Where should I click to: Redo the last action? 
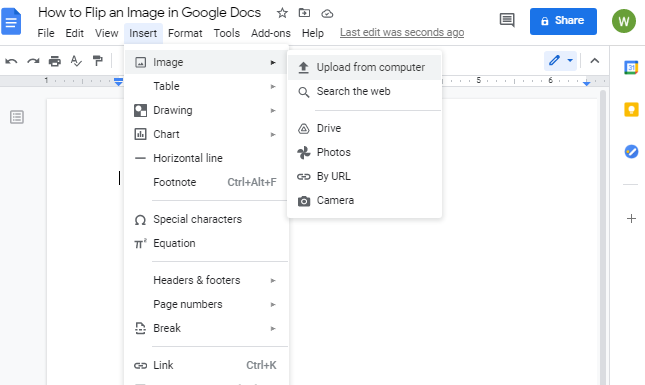(33, 61)
